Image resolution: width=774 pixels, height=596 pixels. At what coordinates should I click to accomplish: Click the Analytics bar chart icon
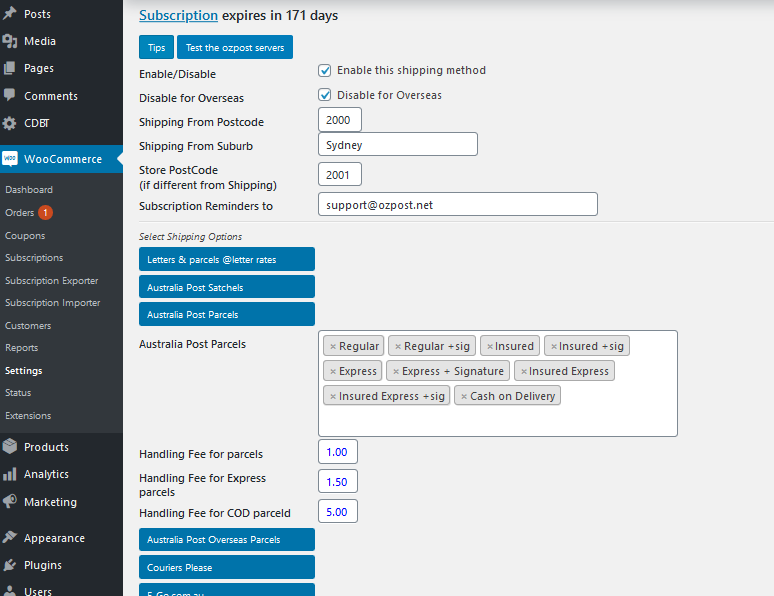click(9, 474)
